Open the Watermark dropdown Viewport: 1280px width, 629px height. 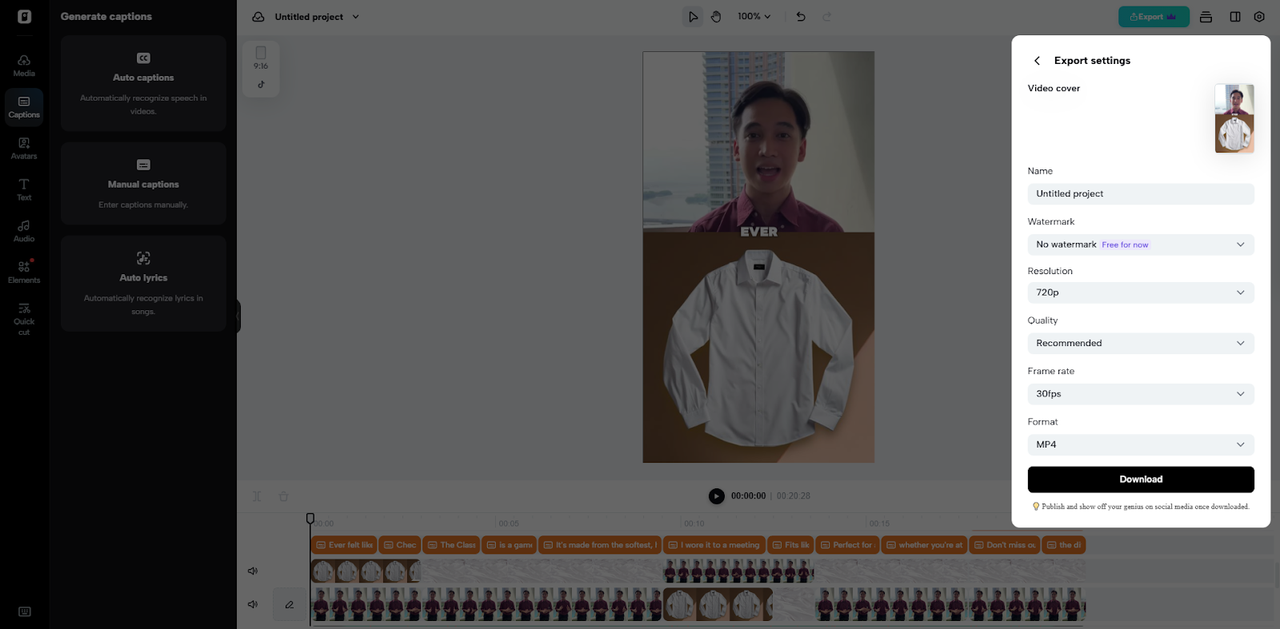click(x=1140, y=244)
